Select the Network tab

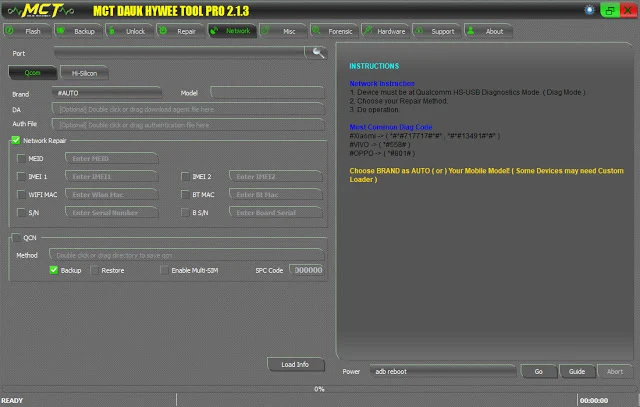tap(232, 31)
